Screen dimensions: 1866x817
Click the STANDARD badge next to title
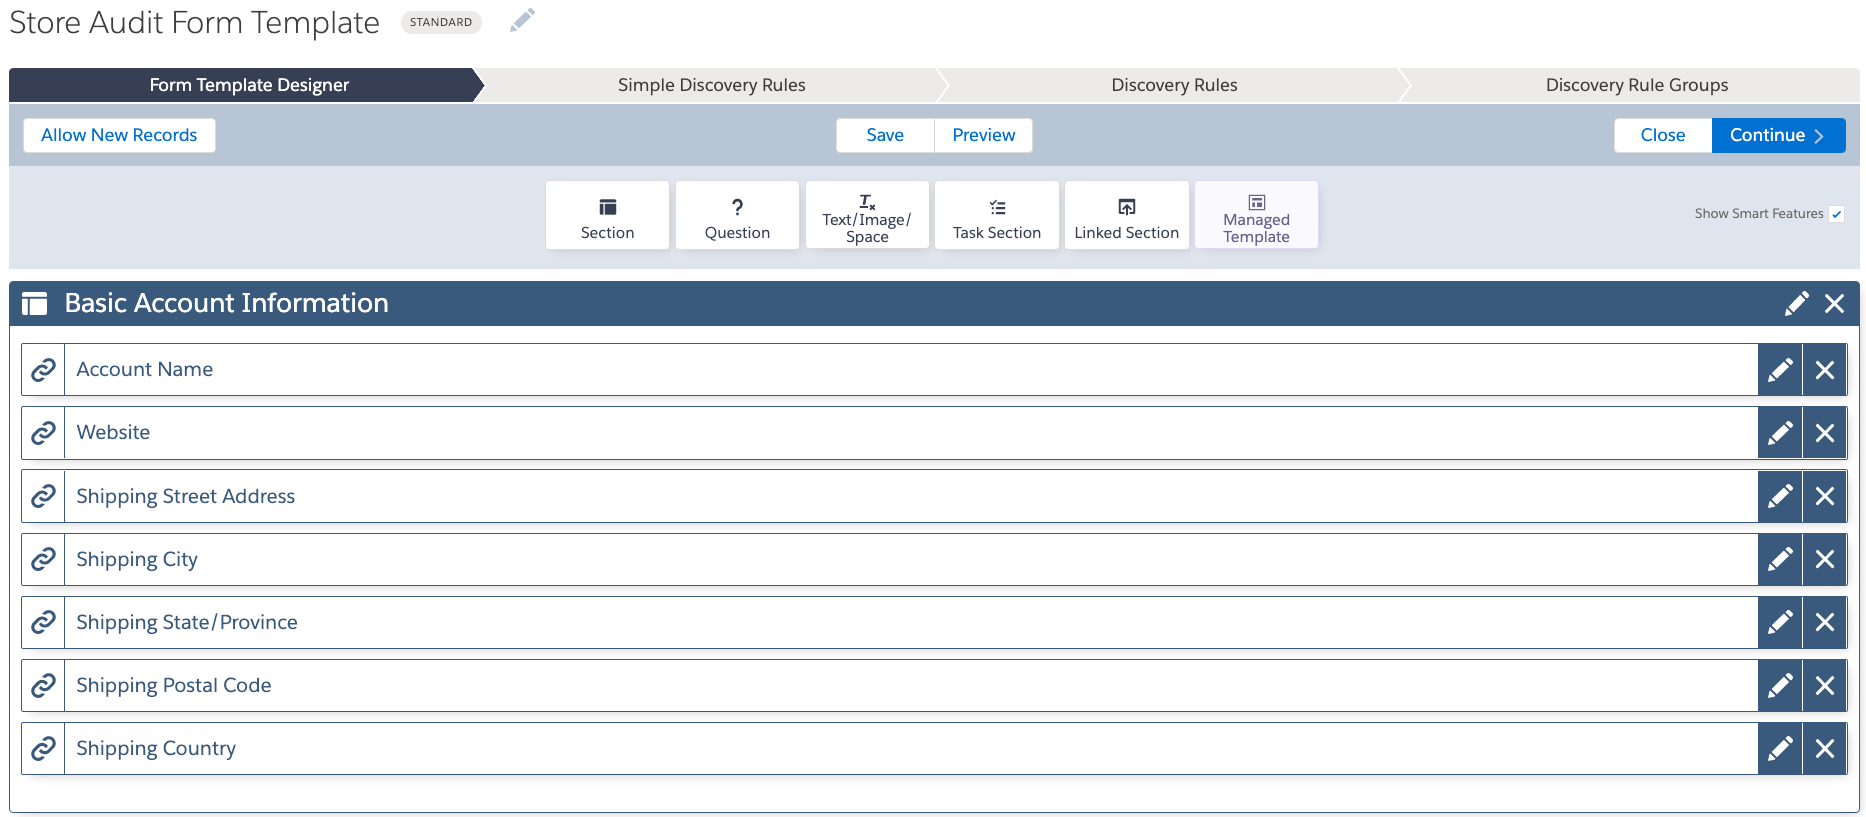pos(441,22)
